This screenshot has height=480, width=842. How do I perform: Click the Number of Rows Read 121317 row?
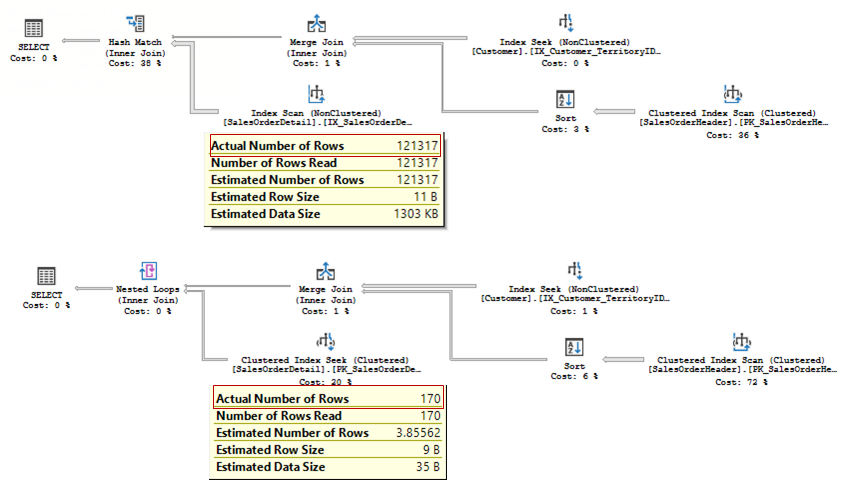[x=324, y=163]
